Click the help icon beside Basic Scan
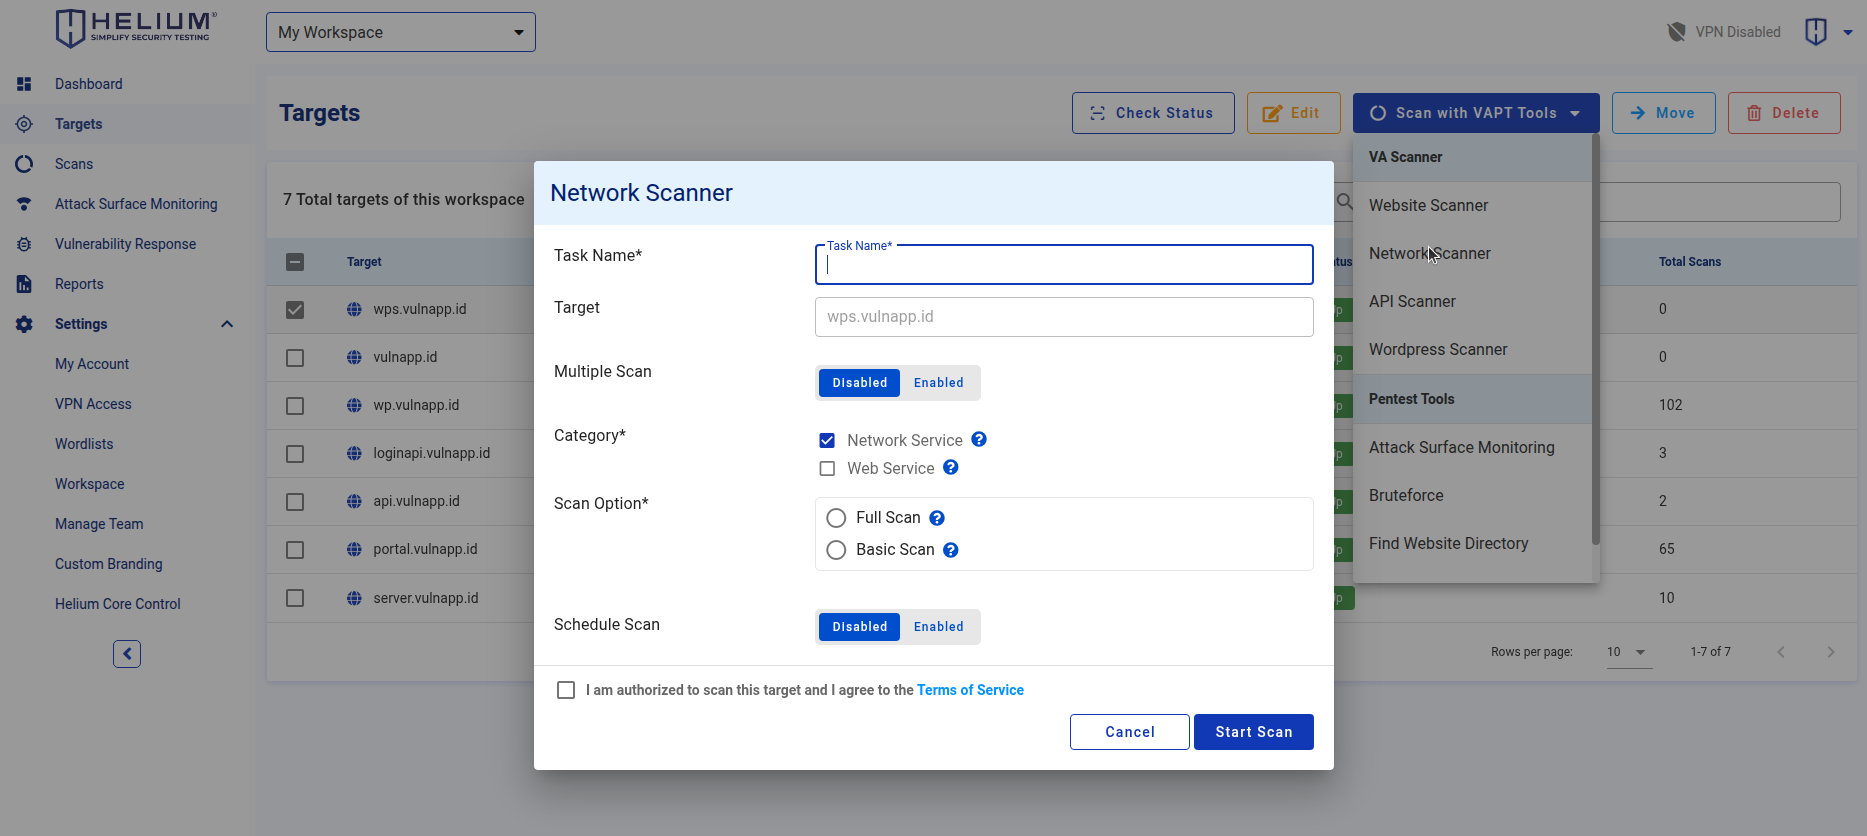 point(951,550)
